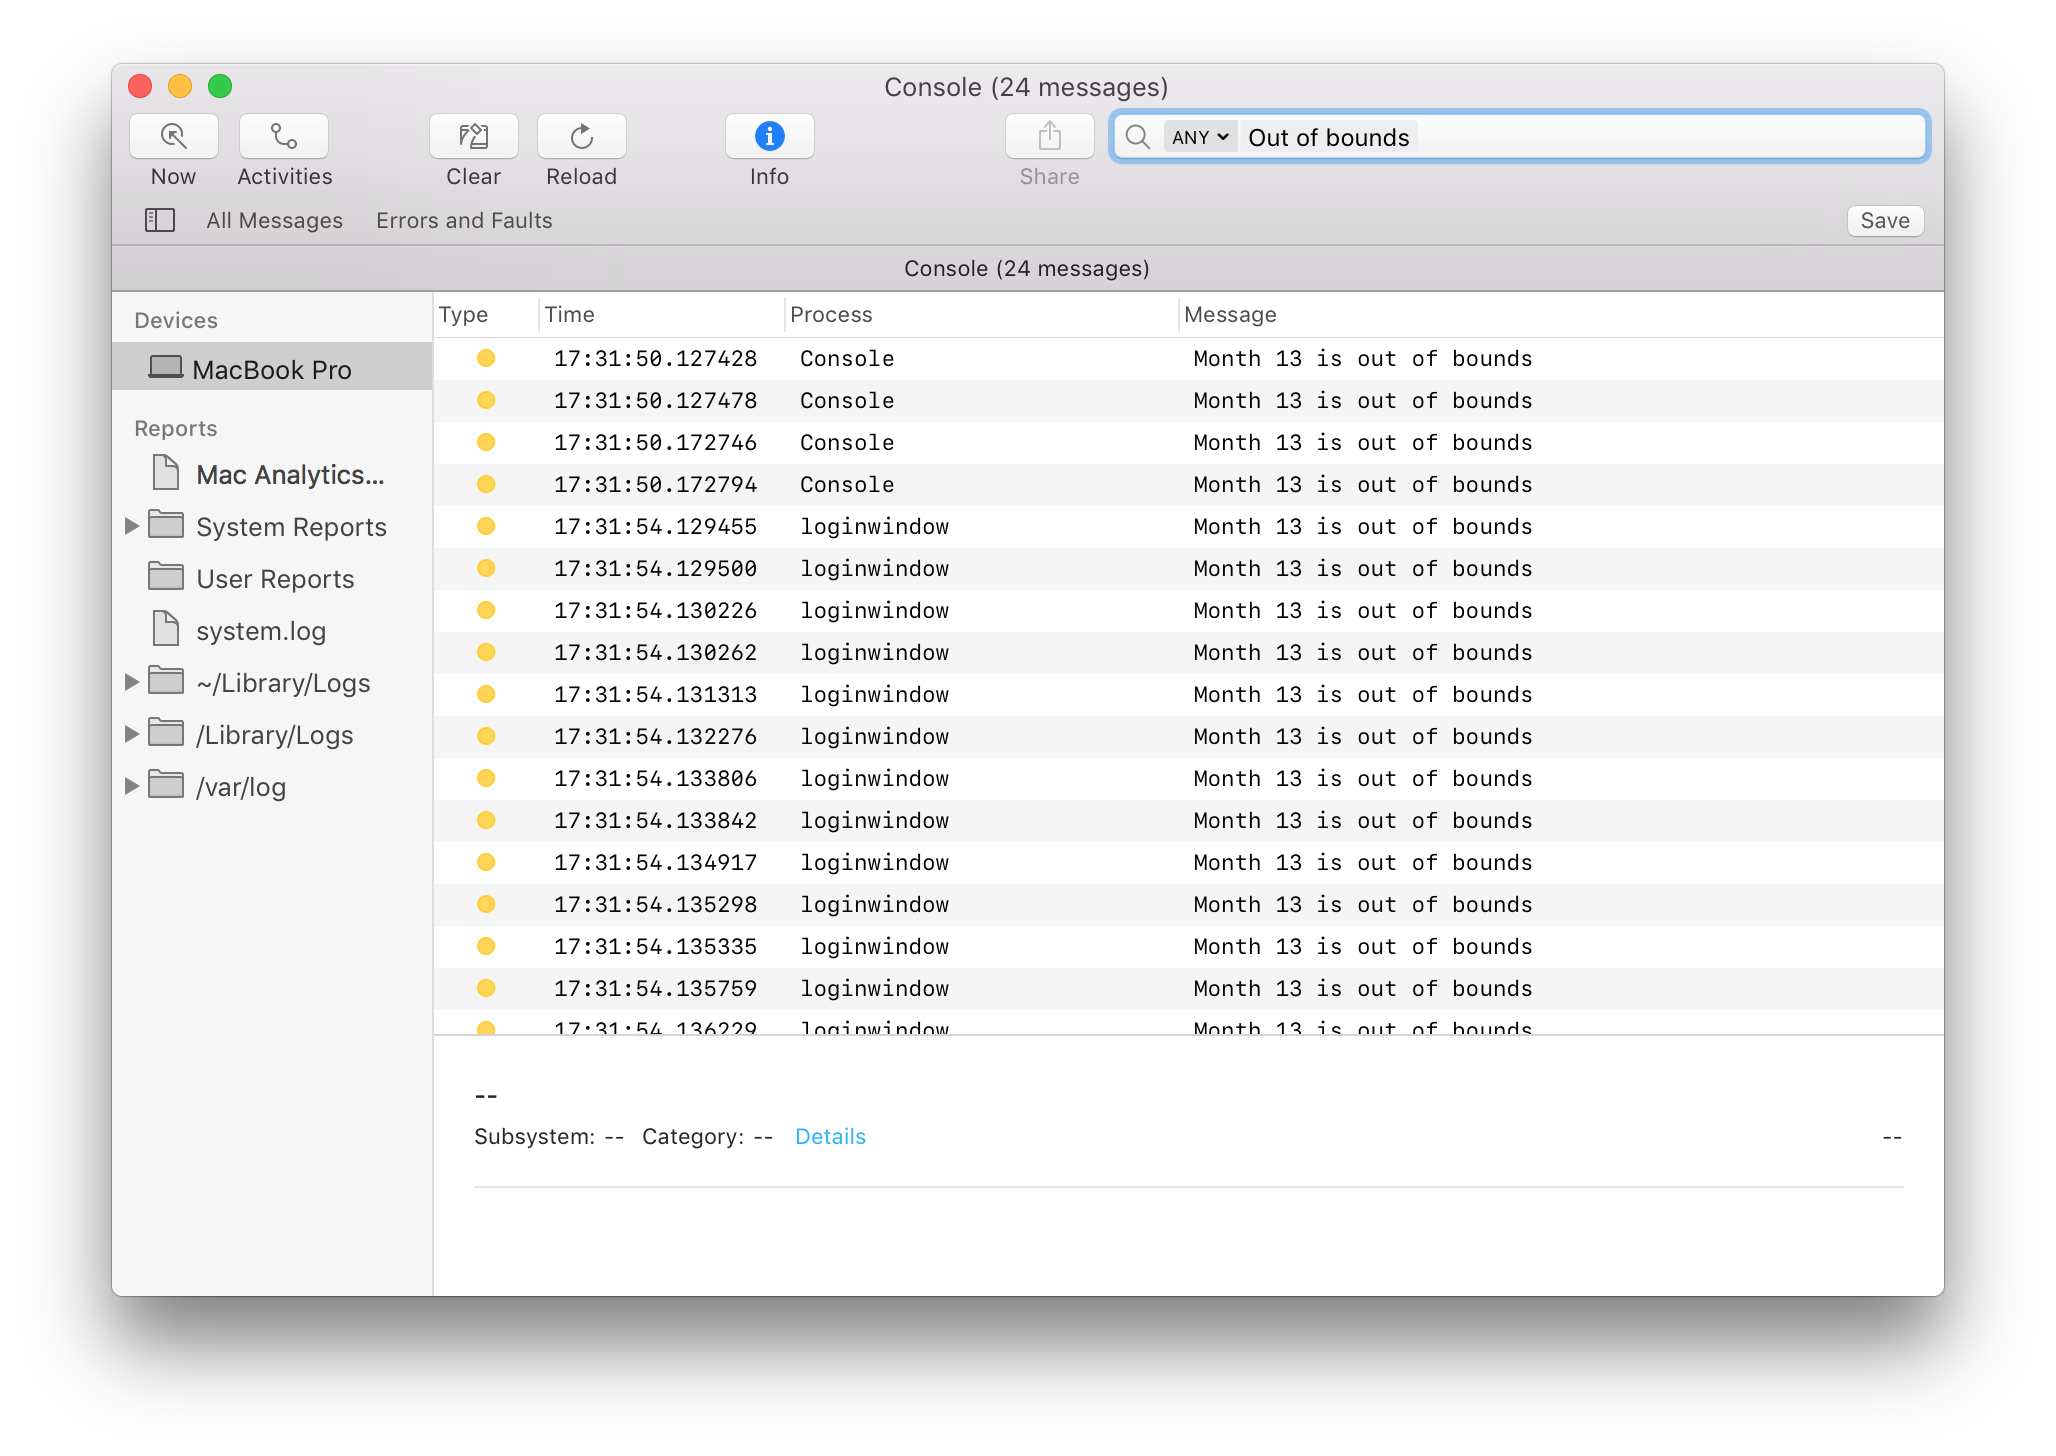Expand the System Reports folder
Screen dimensions: 2056x1456
pos(131,526)
